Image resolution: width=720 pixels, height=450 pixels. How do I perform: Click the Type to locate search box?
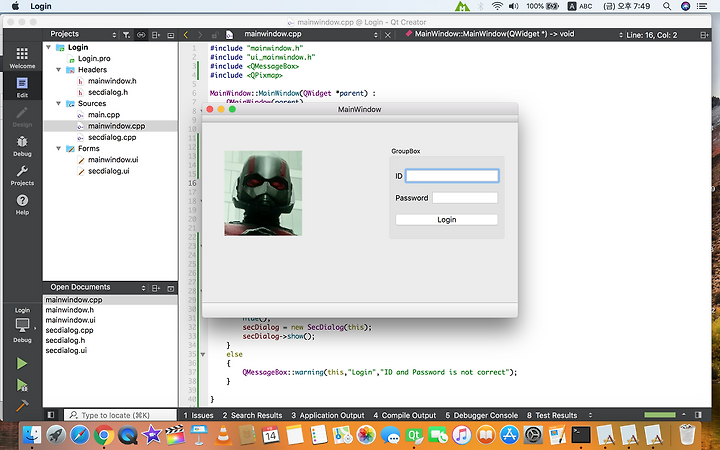click(x=120, y=415)
